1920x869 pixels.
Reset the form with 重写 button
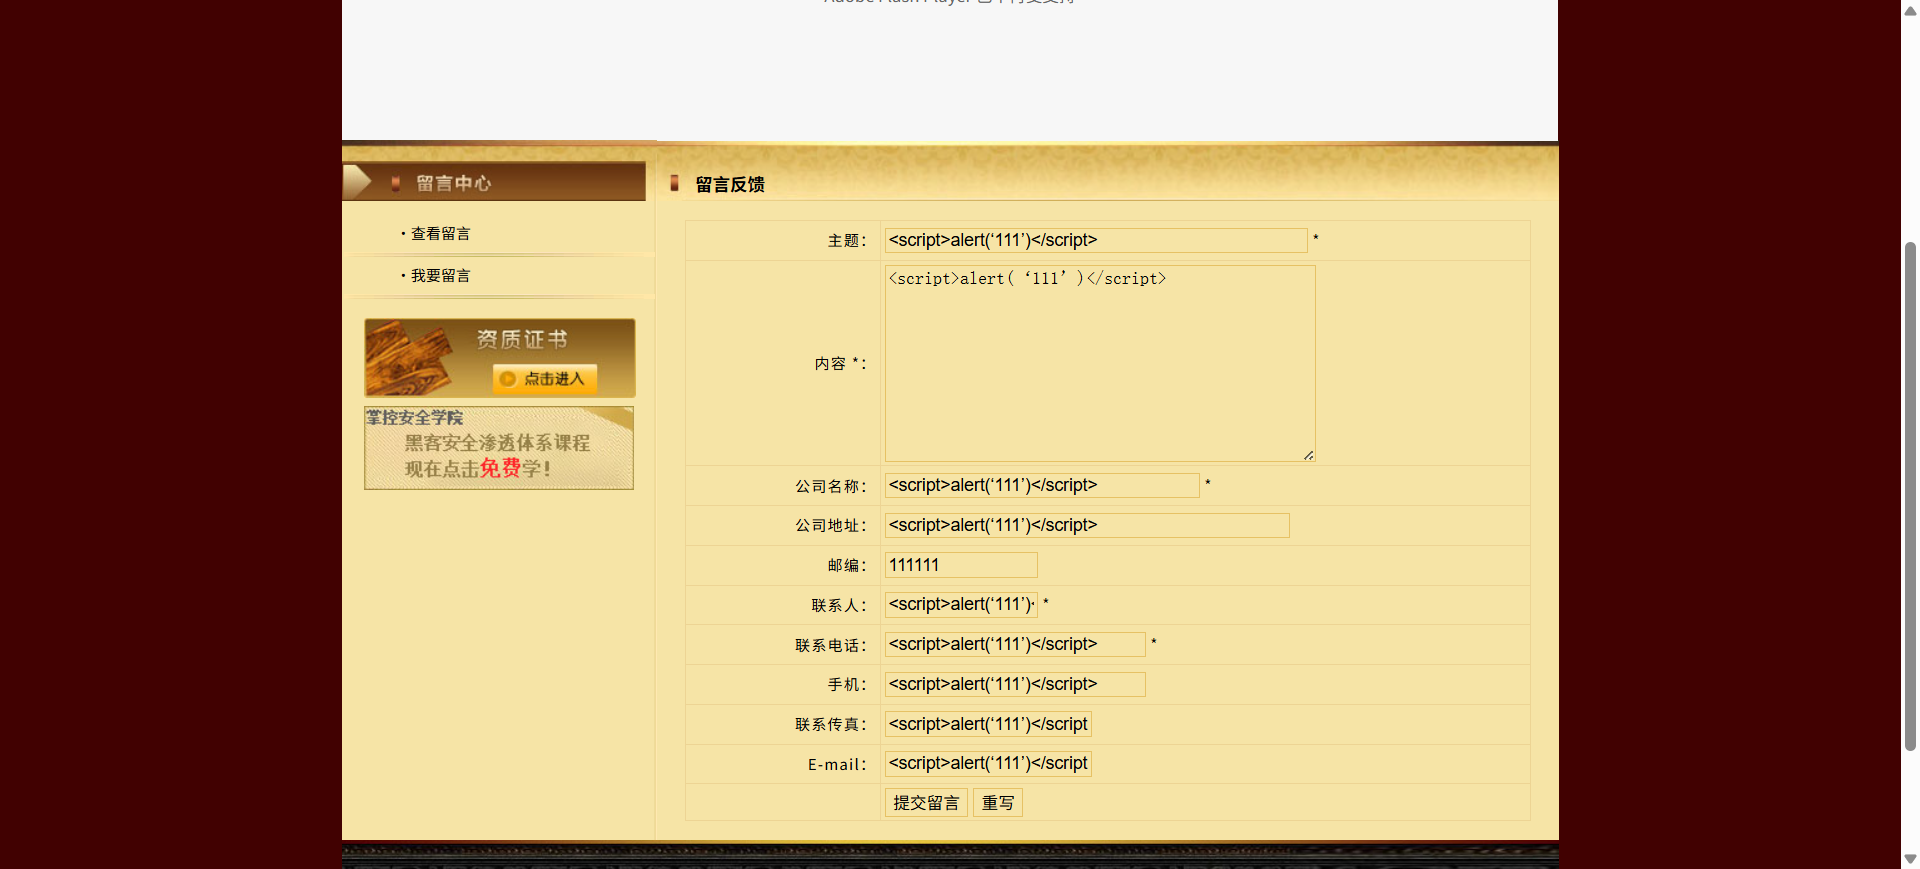[x=998, y=803]
